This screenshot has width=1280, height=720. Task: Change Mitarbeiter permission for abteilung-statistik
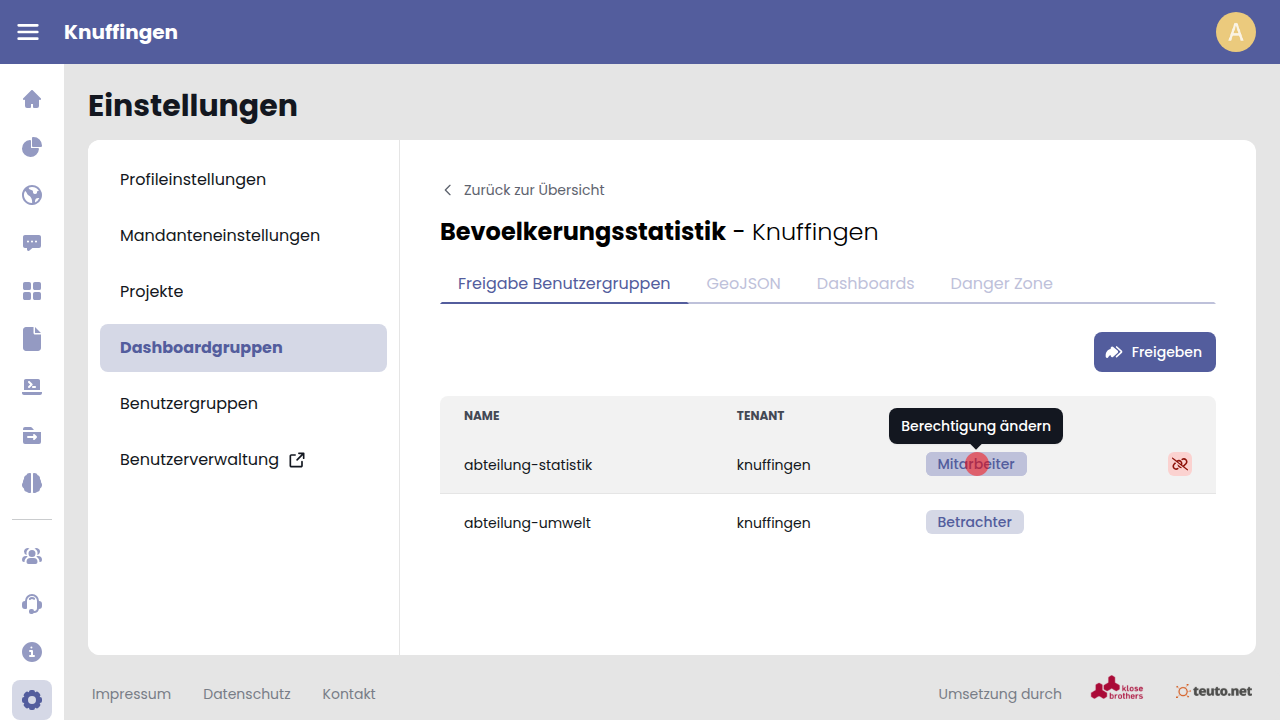(x=976, y=464)
